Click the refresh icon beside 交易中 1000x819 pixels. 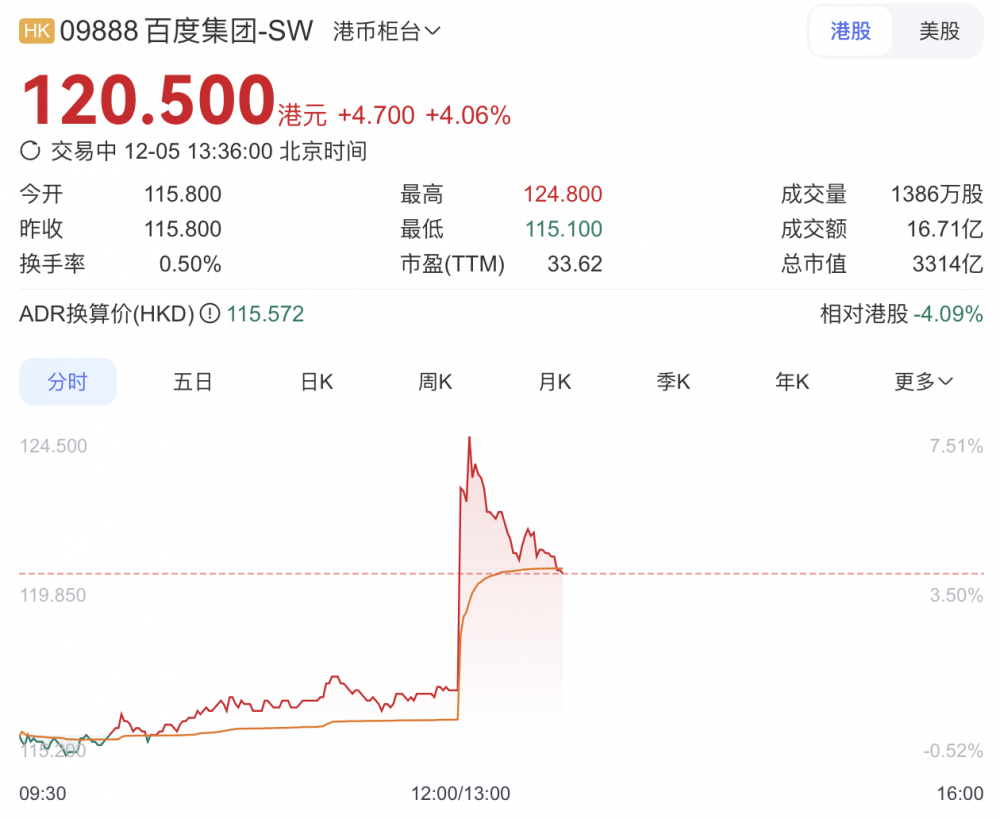click(30, 152)
